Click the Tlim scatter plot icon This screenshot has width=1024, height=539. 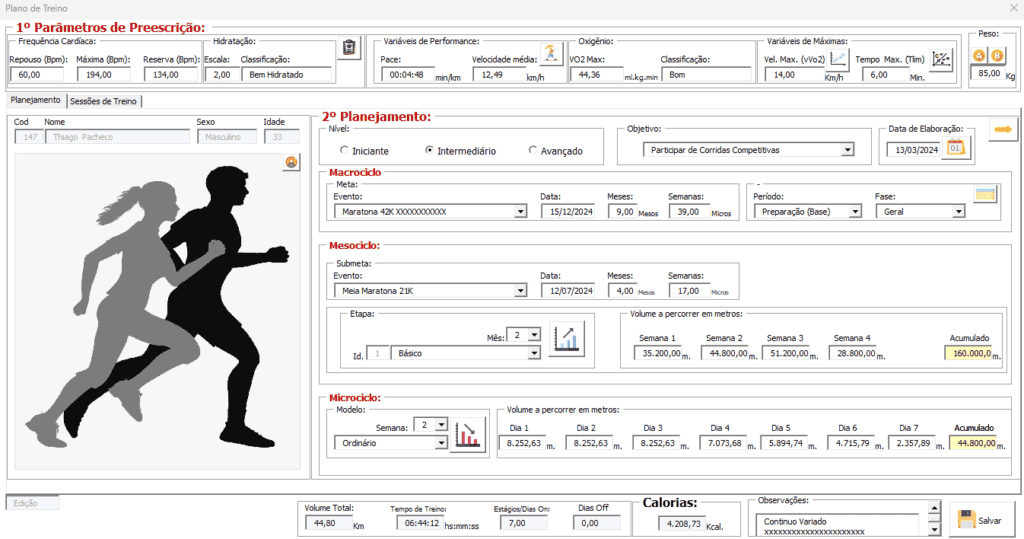[x=941, y=59]
